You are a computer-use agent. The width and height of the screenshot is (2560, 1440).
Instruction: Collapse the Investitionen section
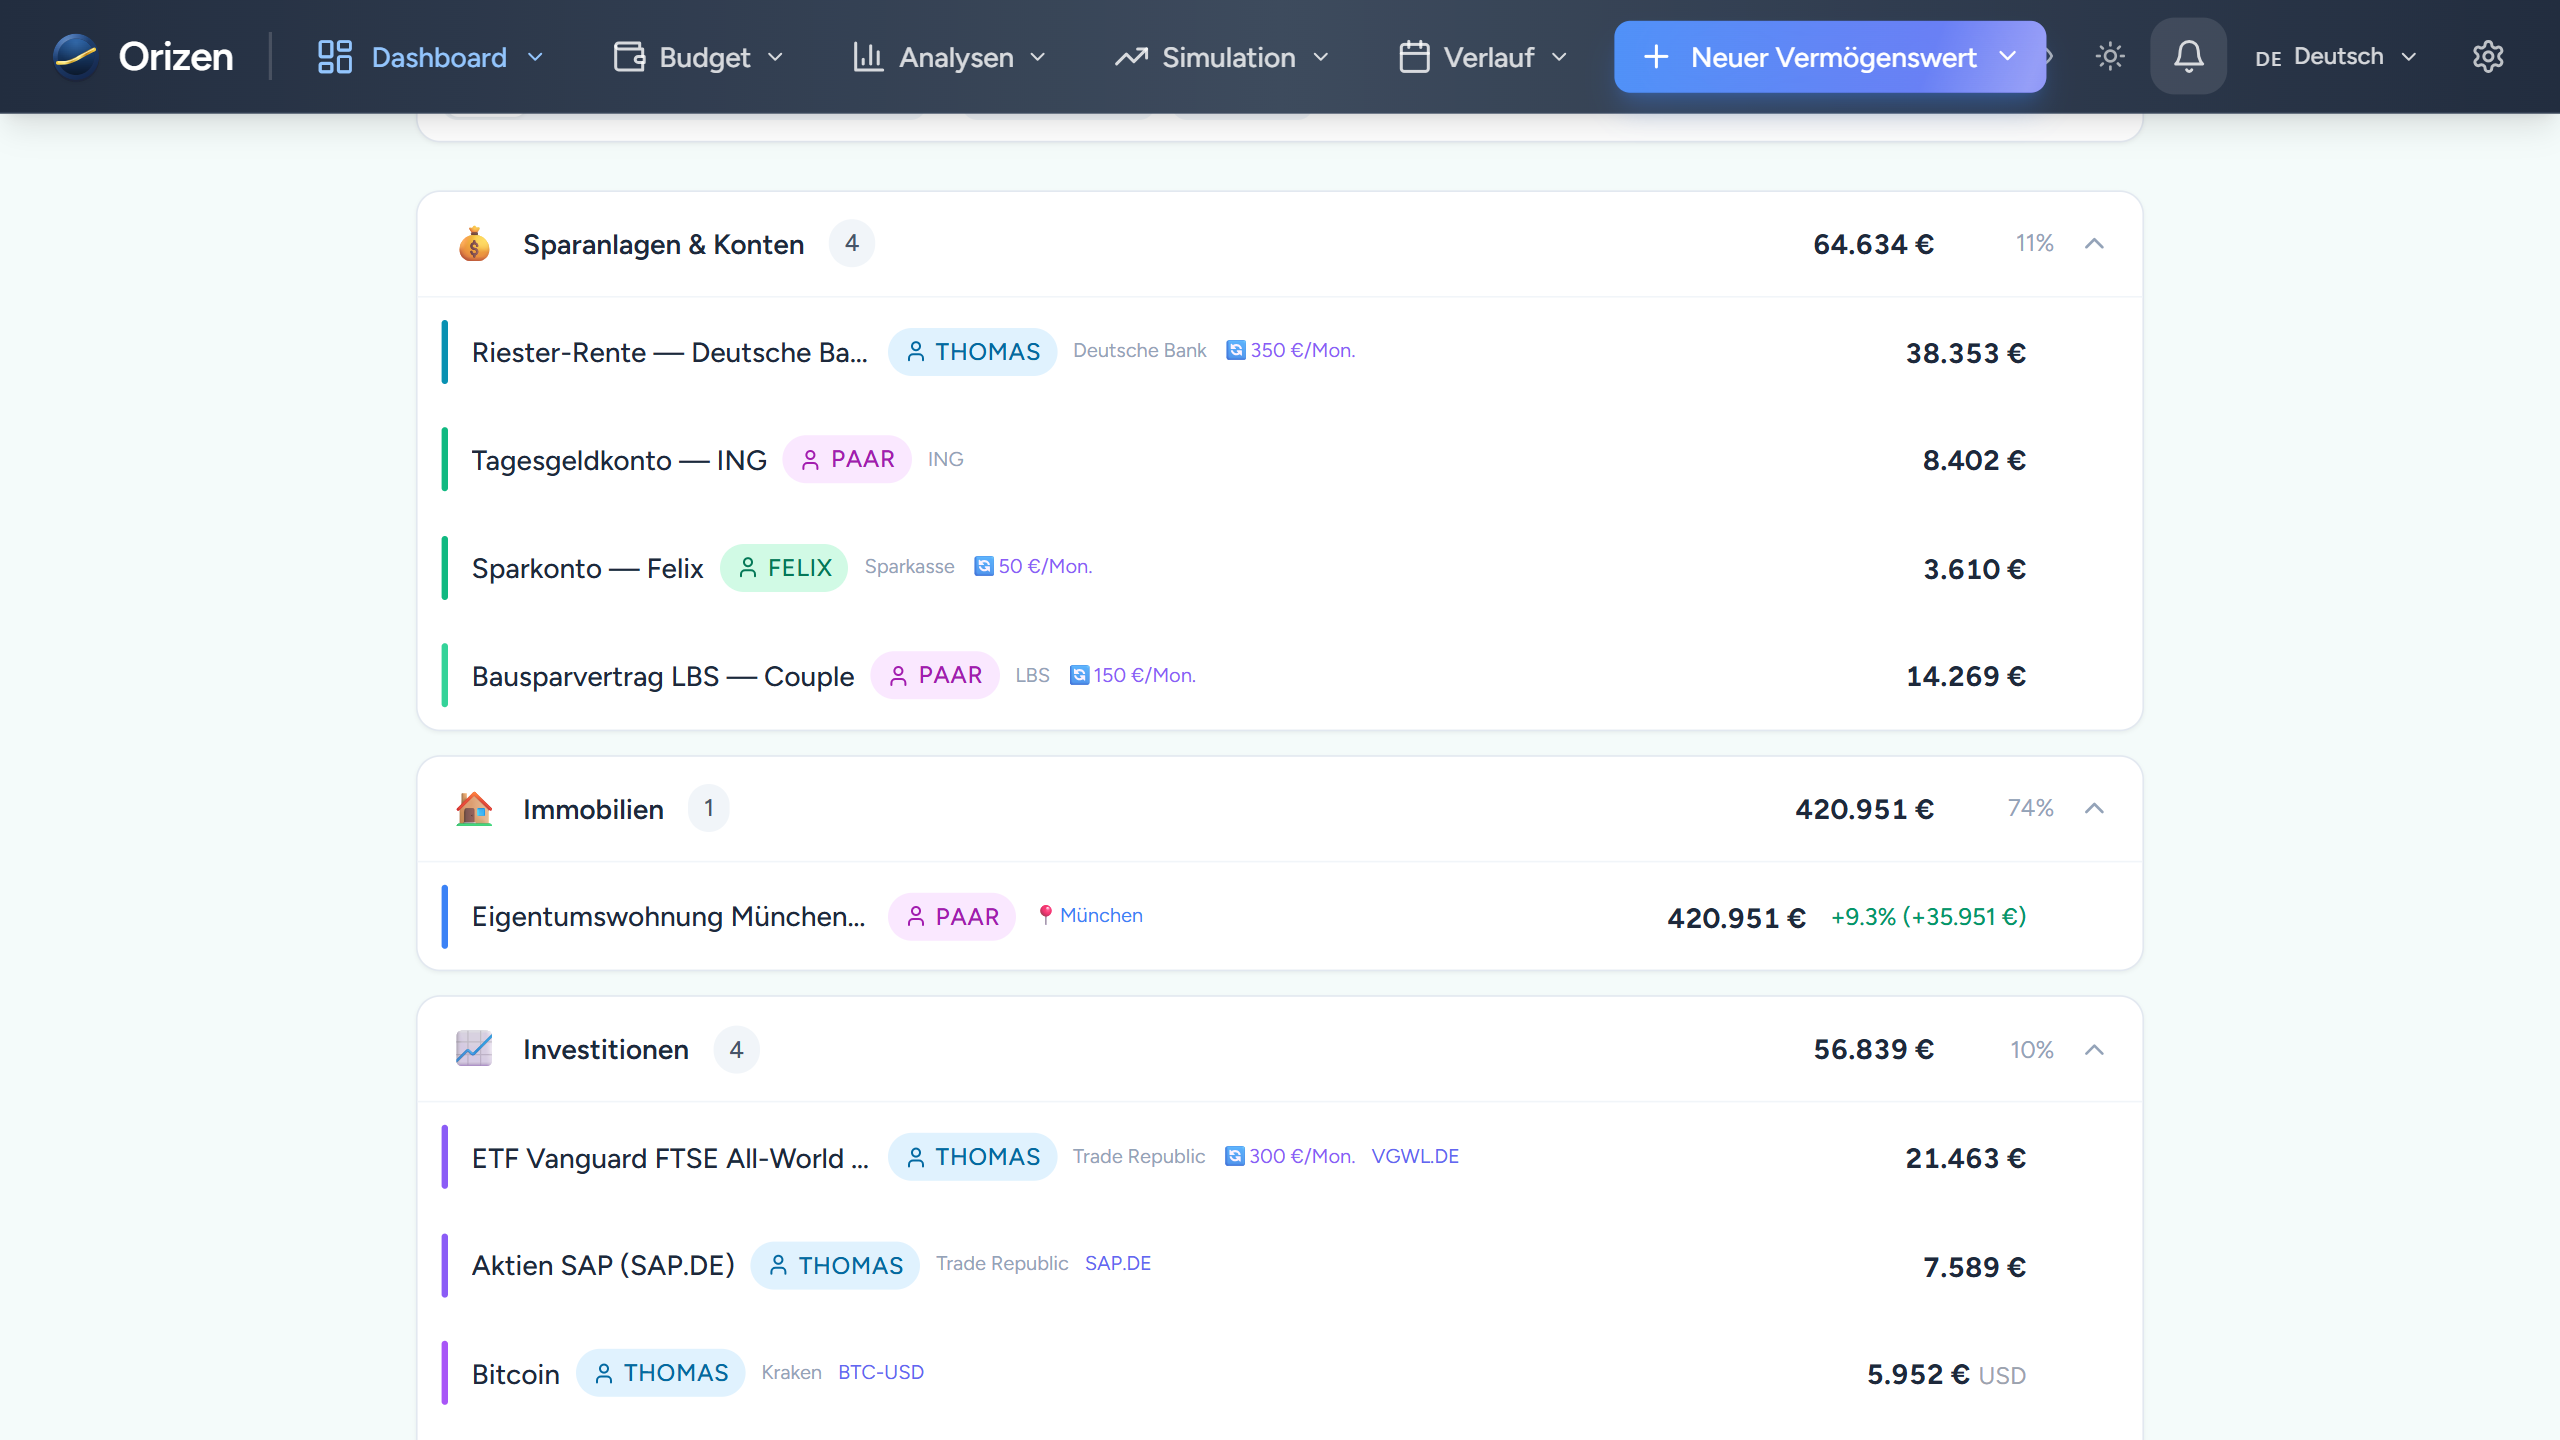[2094, 1049]
